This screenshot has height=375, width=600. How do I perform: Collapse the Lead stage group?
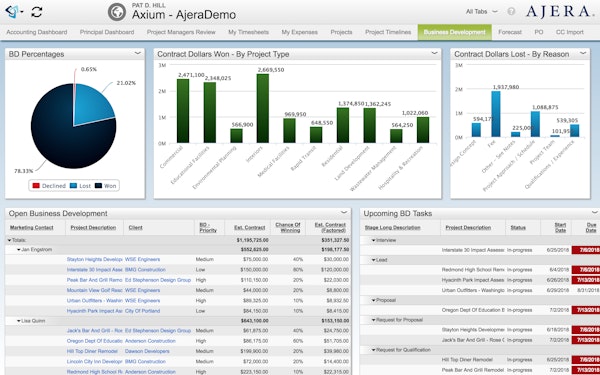click(x=373, y=260)
